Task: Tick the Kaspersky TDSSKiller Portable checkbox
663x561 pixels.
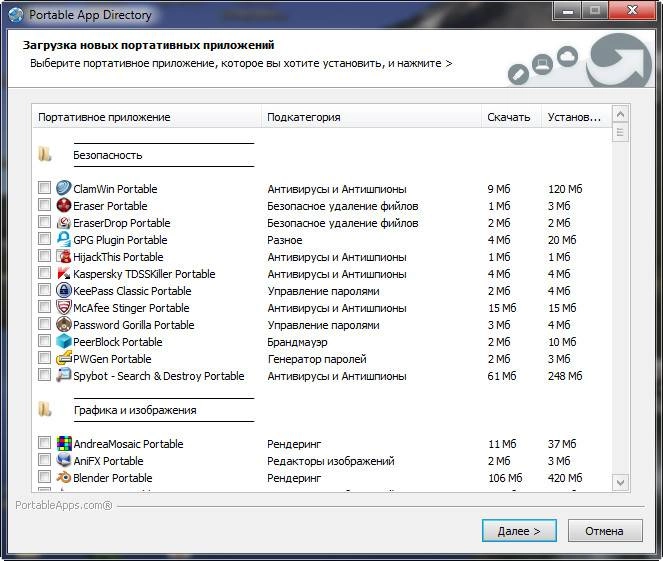Action: coord(44,272)
